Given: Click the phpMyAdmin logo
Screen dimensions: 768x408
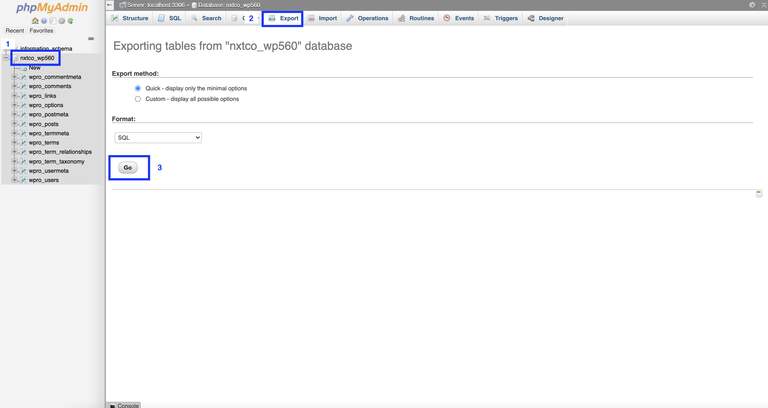Looking at the screenshot, I should coord(52,7).
